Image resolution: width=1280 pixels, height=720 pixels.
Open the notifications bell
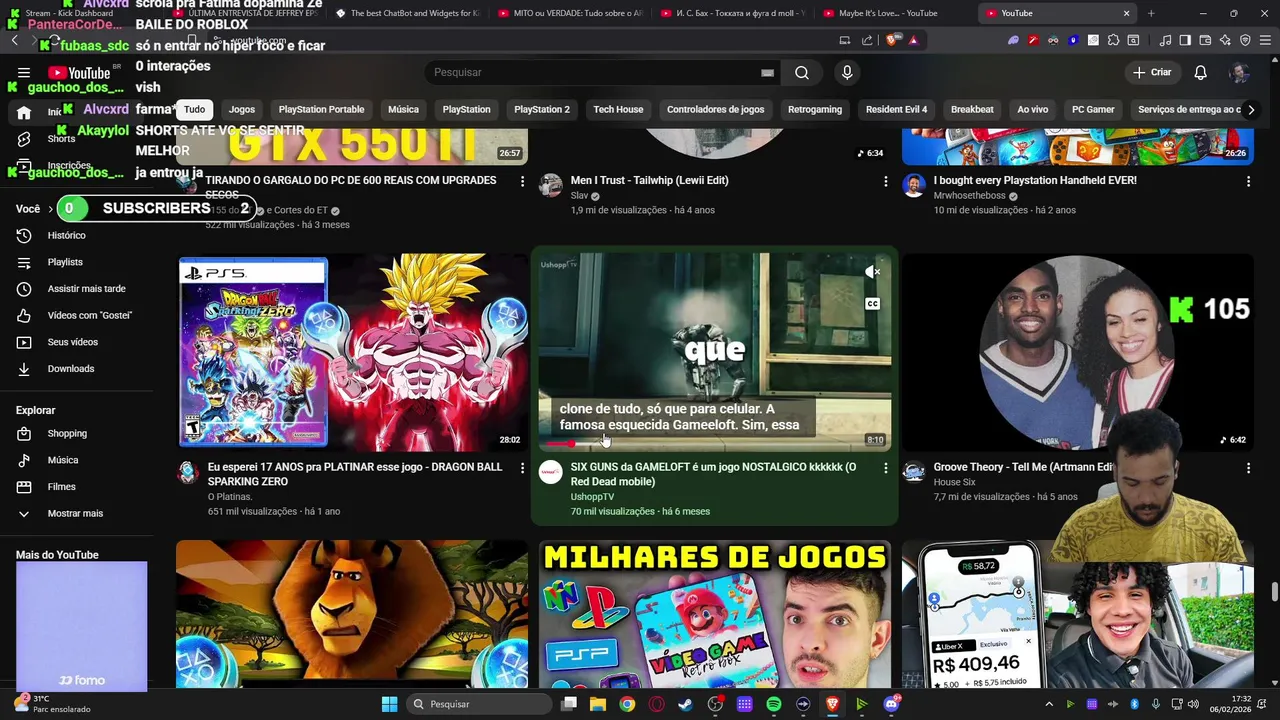[x=1200, y=72]
